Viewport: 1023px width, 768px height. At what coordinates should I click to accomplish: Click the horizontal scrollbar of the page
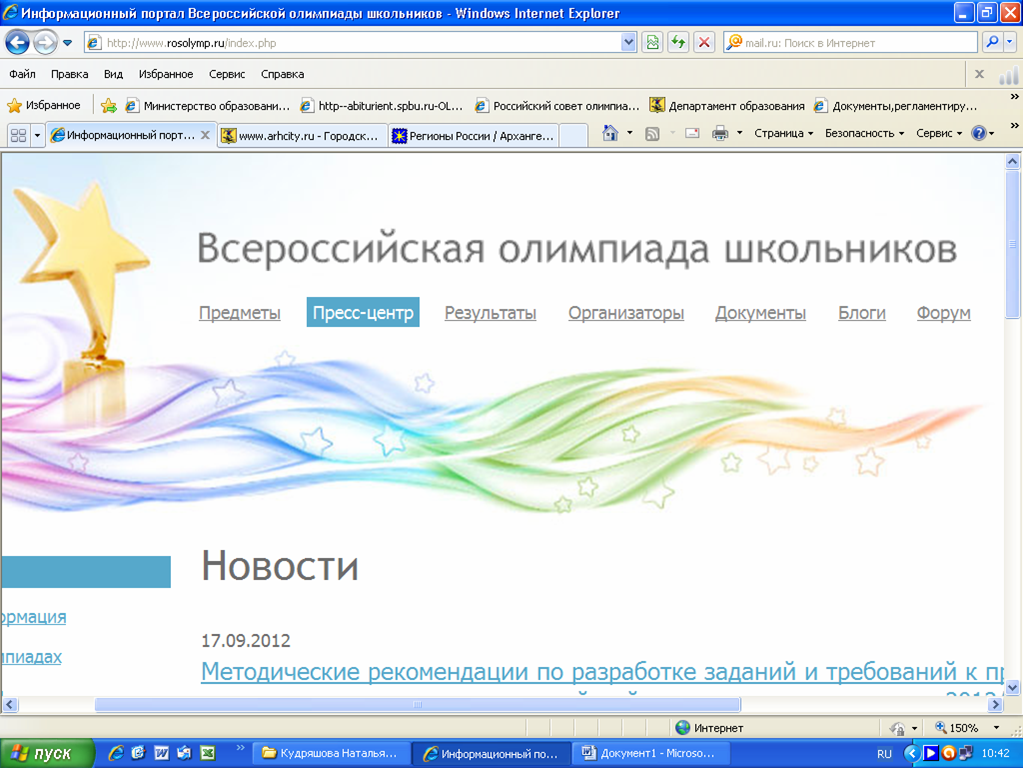417,705
